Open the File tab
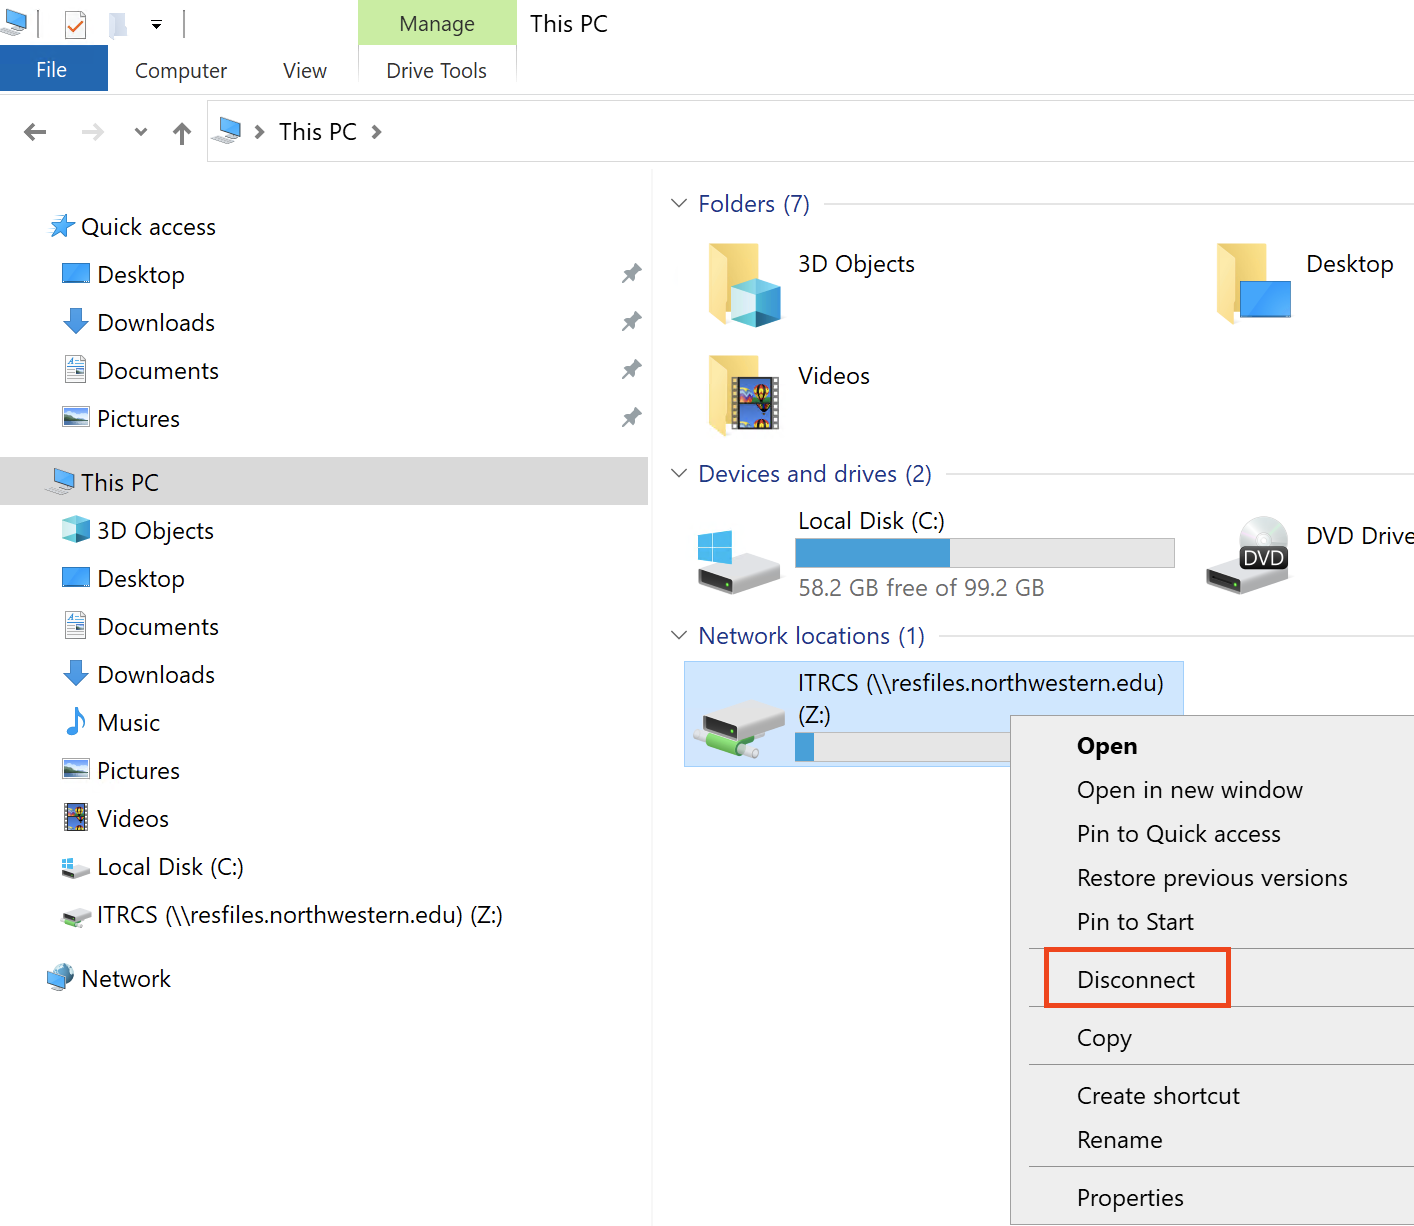 [x=52, y=70]
